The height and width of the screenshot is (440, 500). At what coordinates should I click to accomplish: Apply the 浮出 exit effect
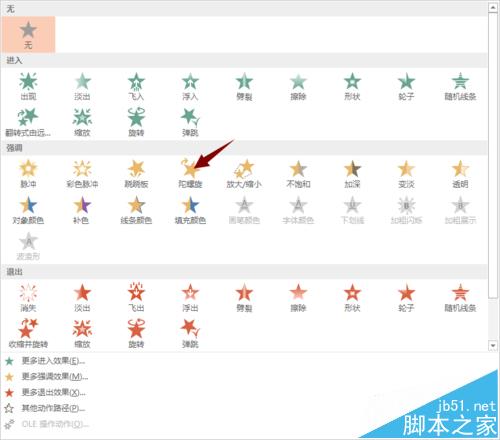coord(190,298)
